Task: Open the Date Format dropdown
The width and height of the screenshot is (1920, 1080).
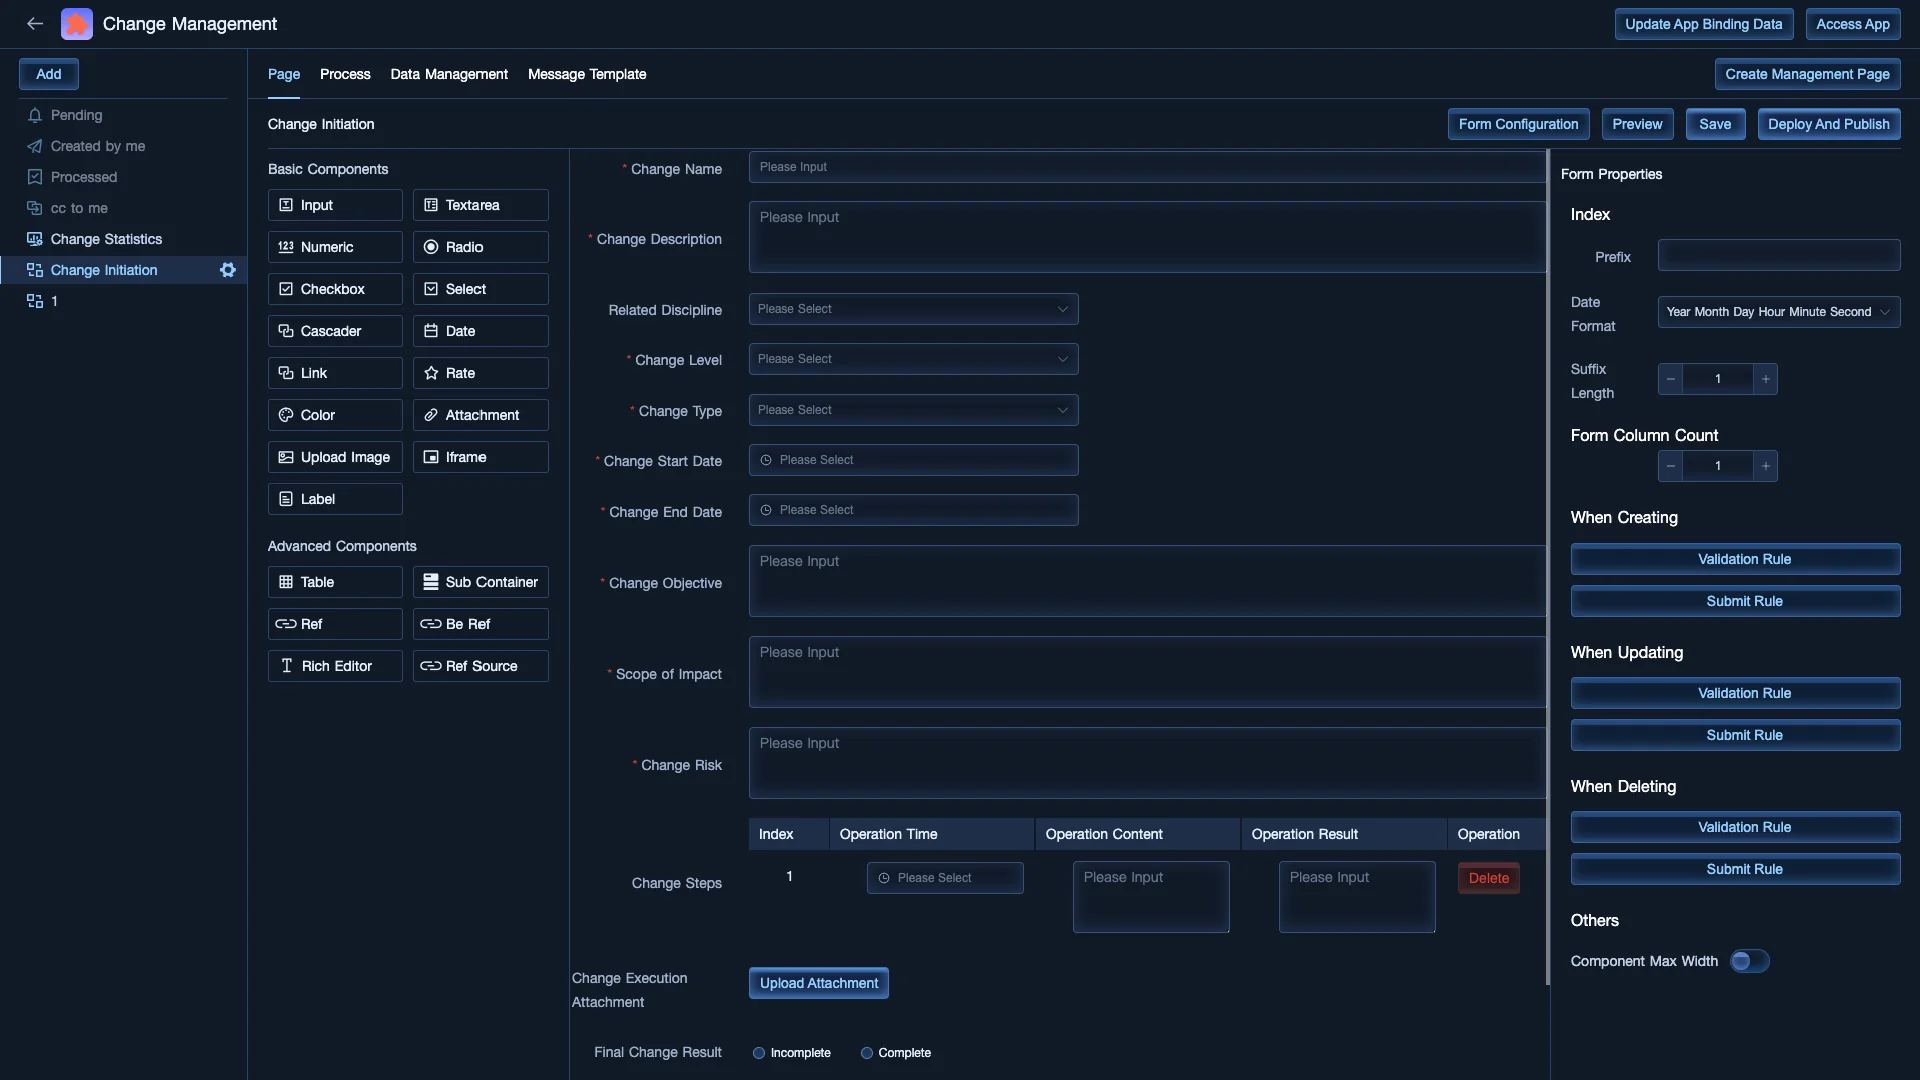Action: 1779,311
